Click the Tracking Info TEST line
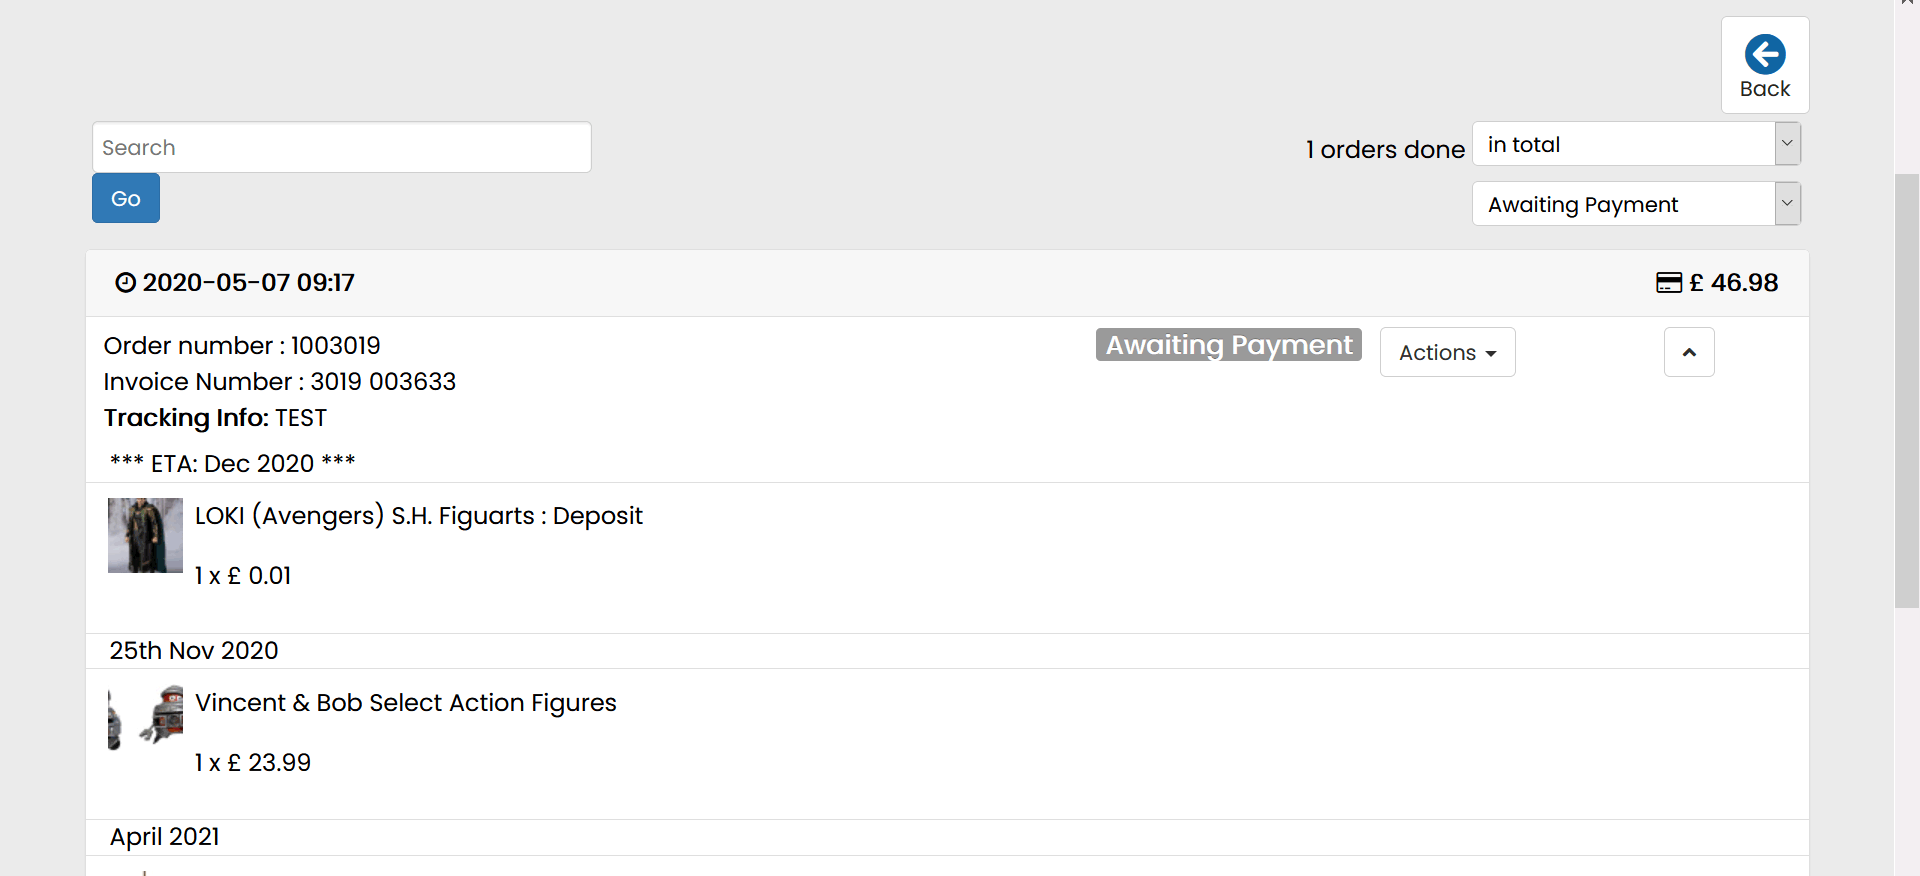The width and height of the screenshot is (1920, 876). (215, 418)
